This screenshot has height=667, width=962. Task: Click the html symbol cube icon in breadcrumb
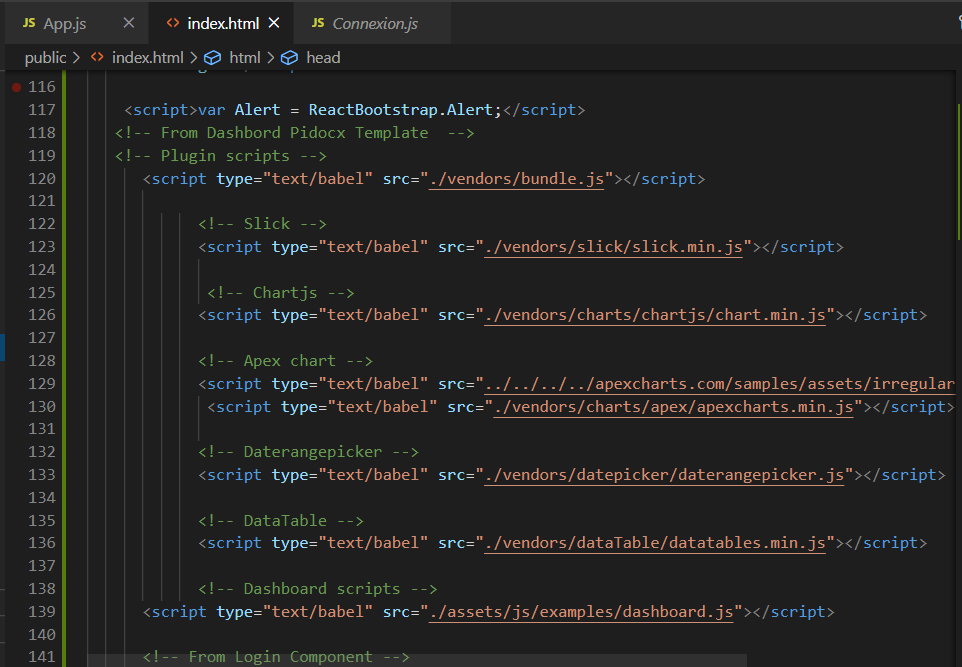tap(212, 58)
